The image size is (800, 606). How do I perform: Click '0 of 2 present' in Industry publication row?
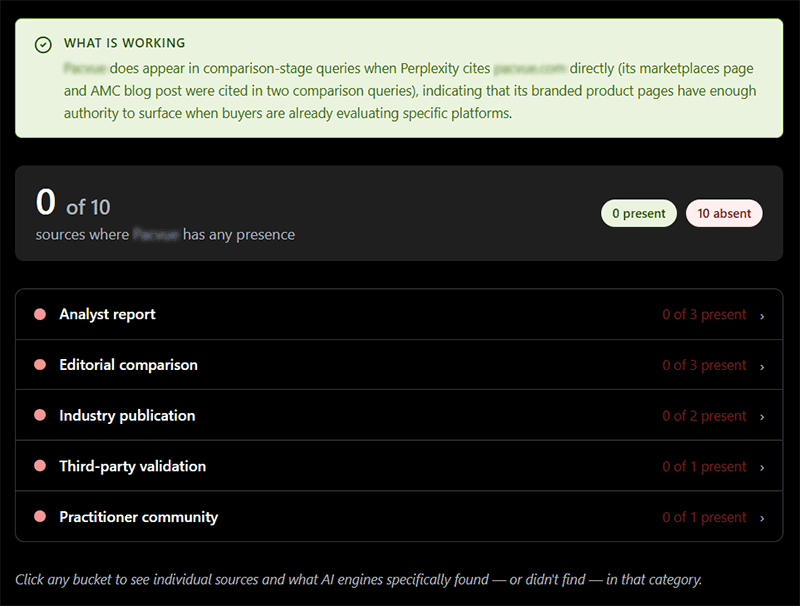(x=704, y=416)
